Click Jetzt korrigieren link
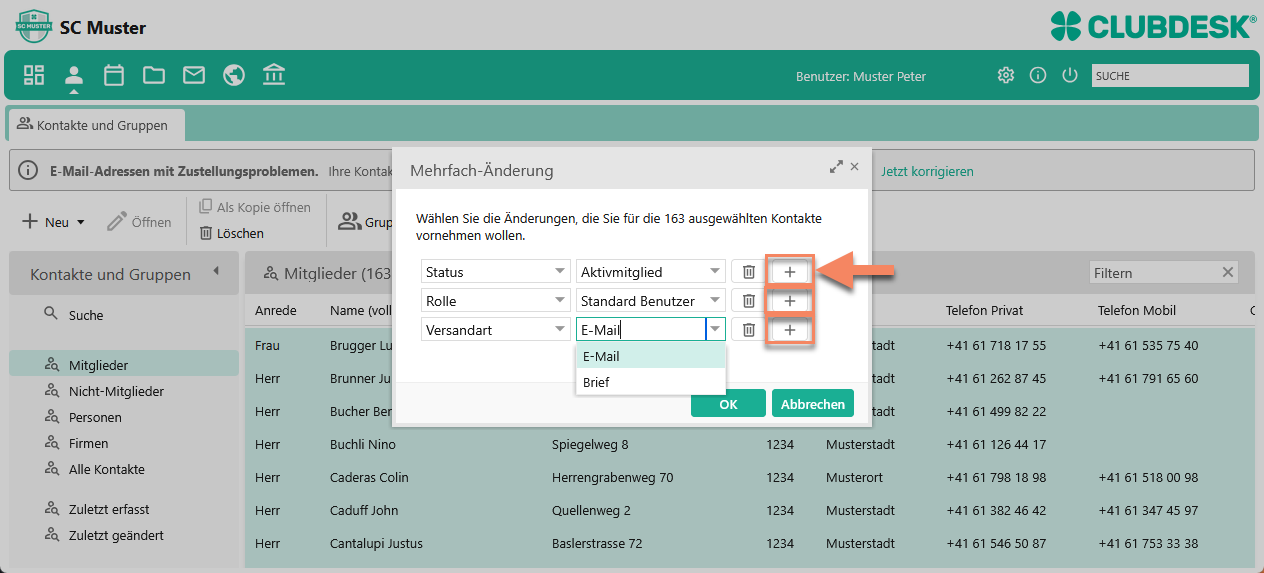The height and width of the screenshot is (573, 1264). tap(927, 171)
